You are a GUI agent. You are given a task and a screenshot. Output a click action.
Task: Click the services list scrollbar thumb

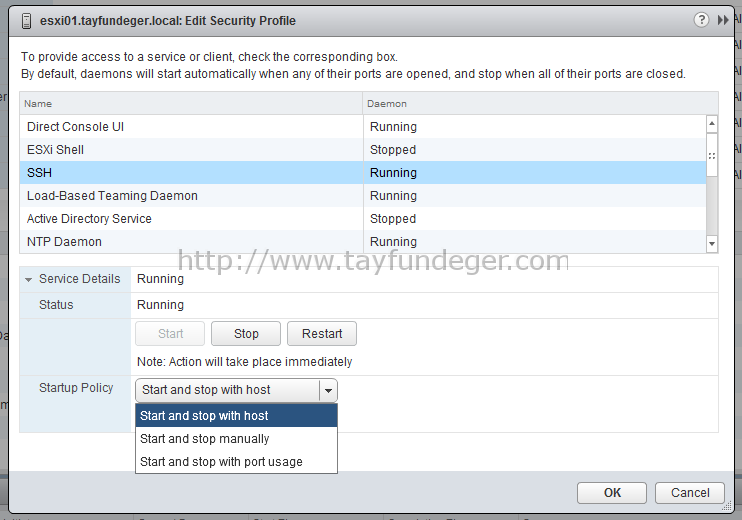711,155
